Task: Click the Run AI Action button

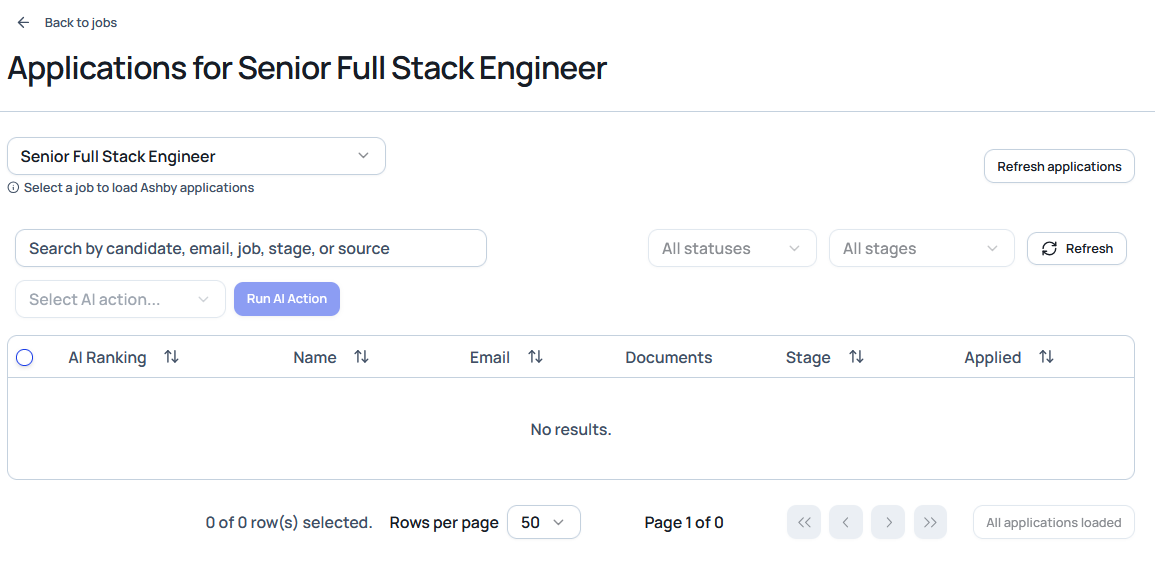Action: tap(287, 299)
